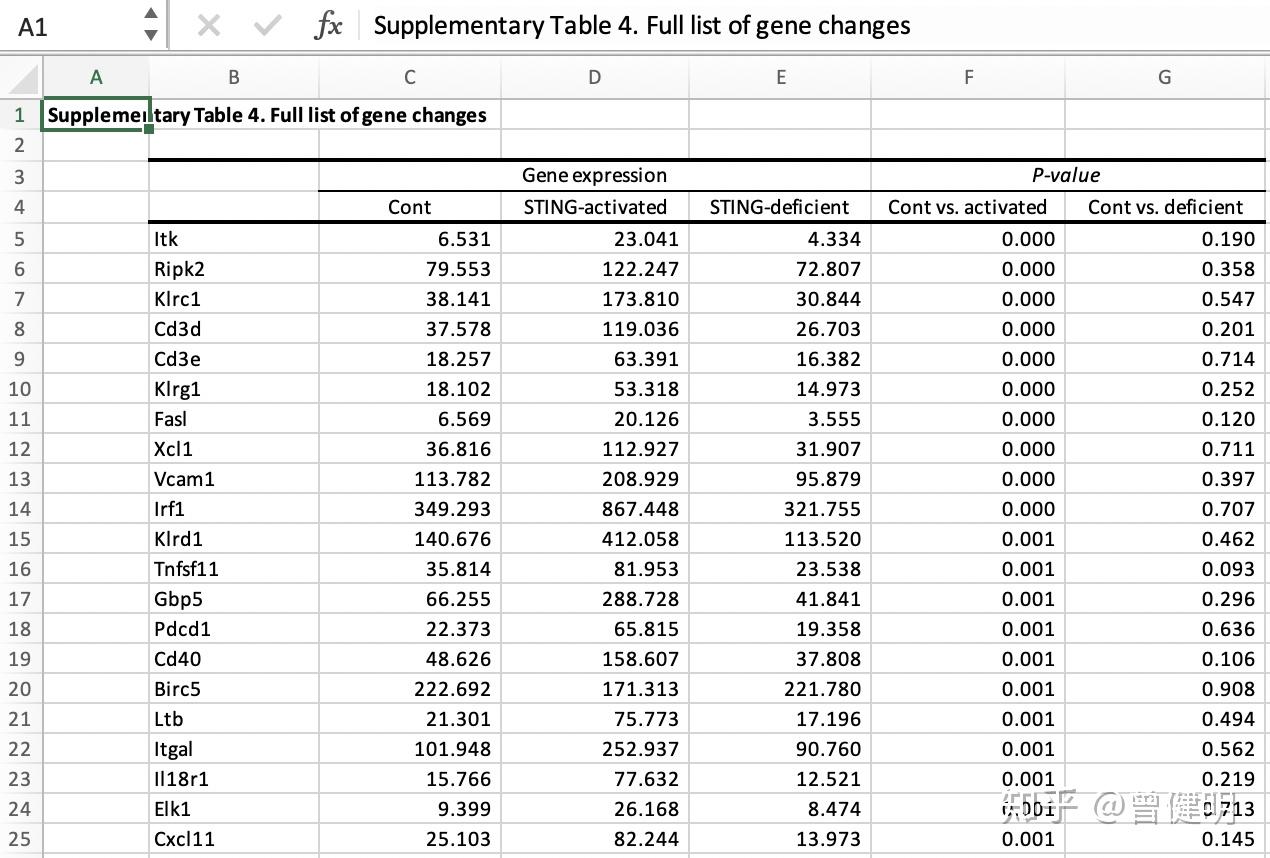
Task: Select column C header
Action: [410, 78]
